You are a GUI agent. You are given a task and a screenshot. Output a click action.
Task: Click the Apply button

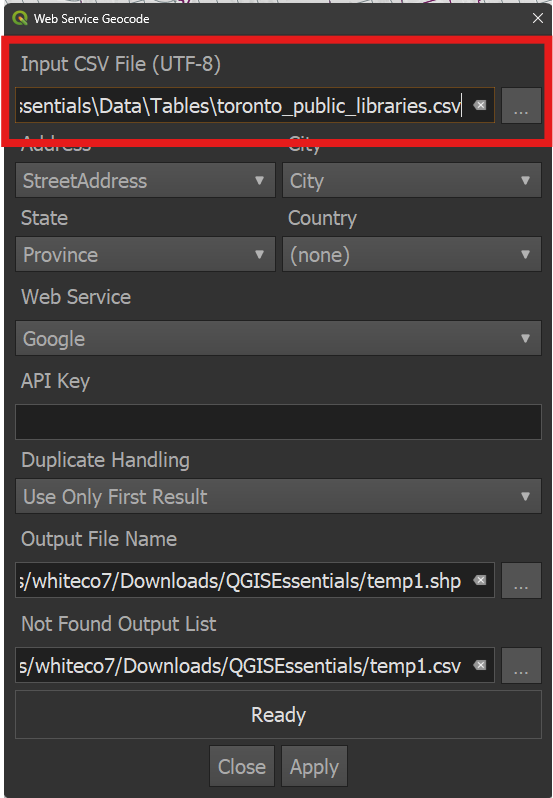(x=314, y=766)
